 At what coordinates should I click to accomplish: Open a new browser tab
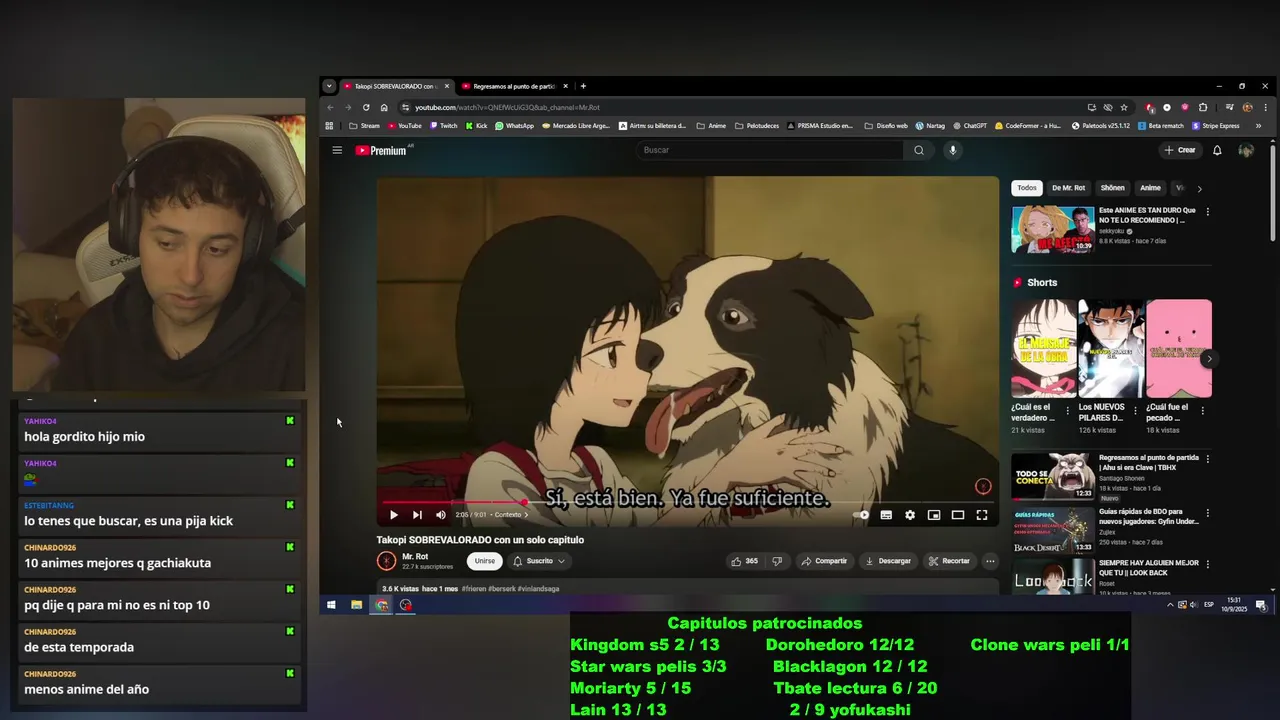(583, 86)
